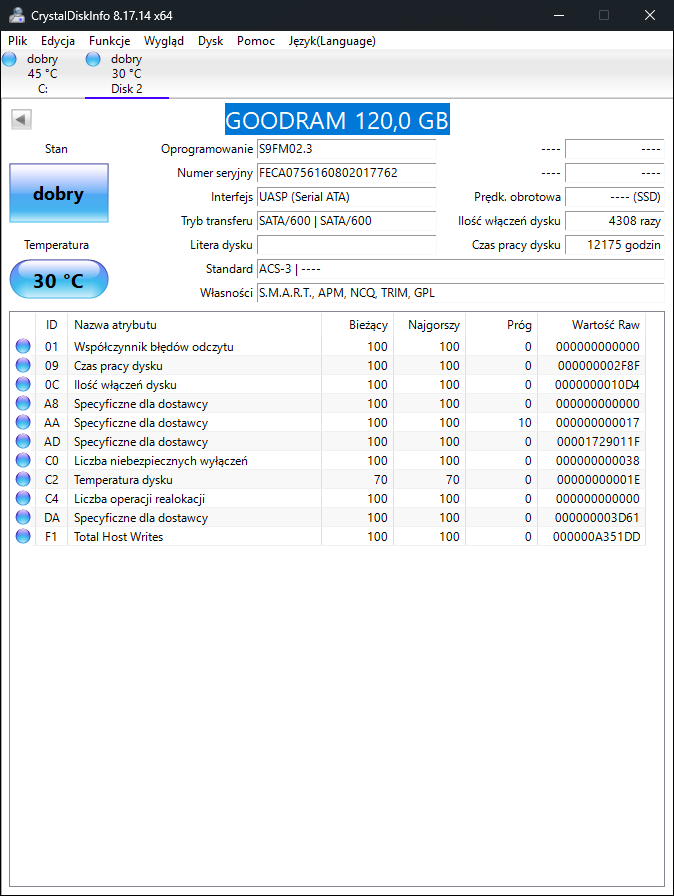Click status orb for attribute 0C
This screenshot has height=896, width=674.
pyautogui.click(x=23, y=384)
